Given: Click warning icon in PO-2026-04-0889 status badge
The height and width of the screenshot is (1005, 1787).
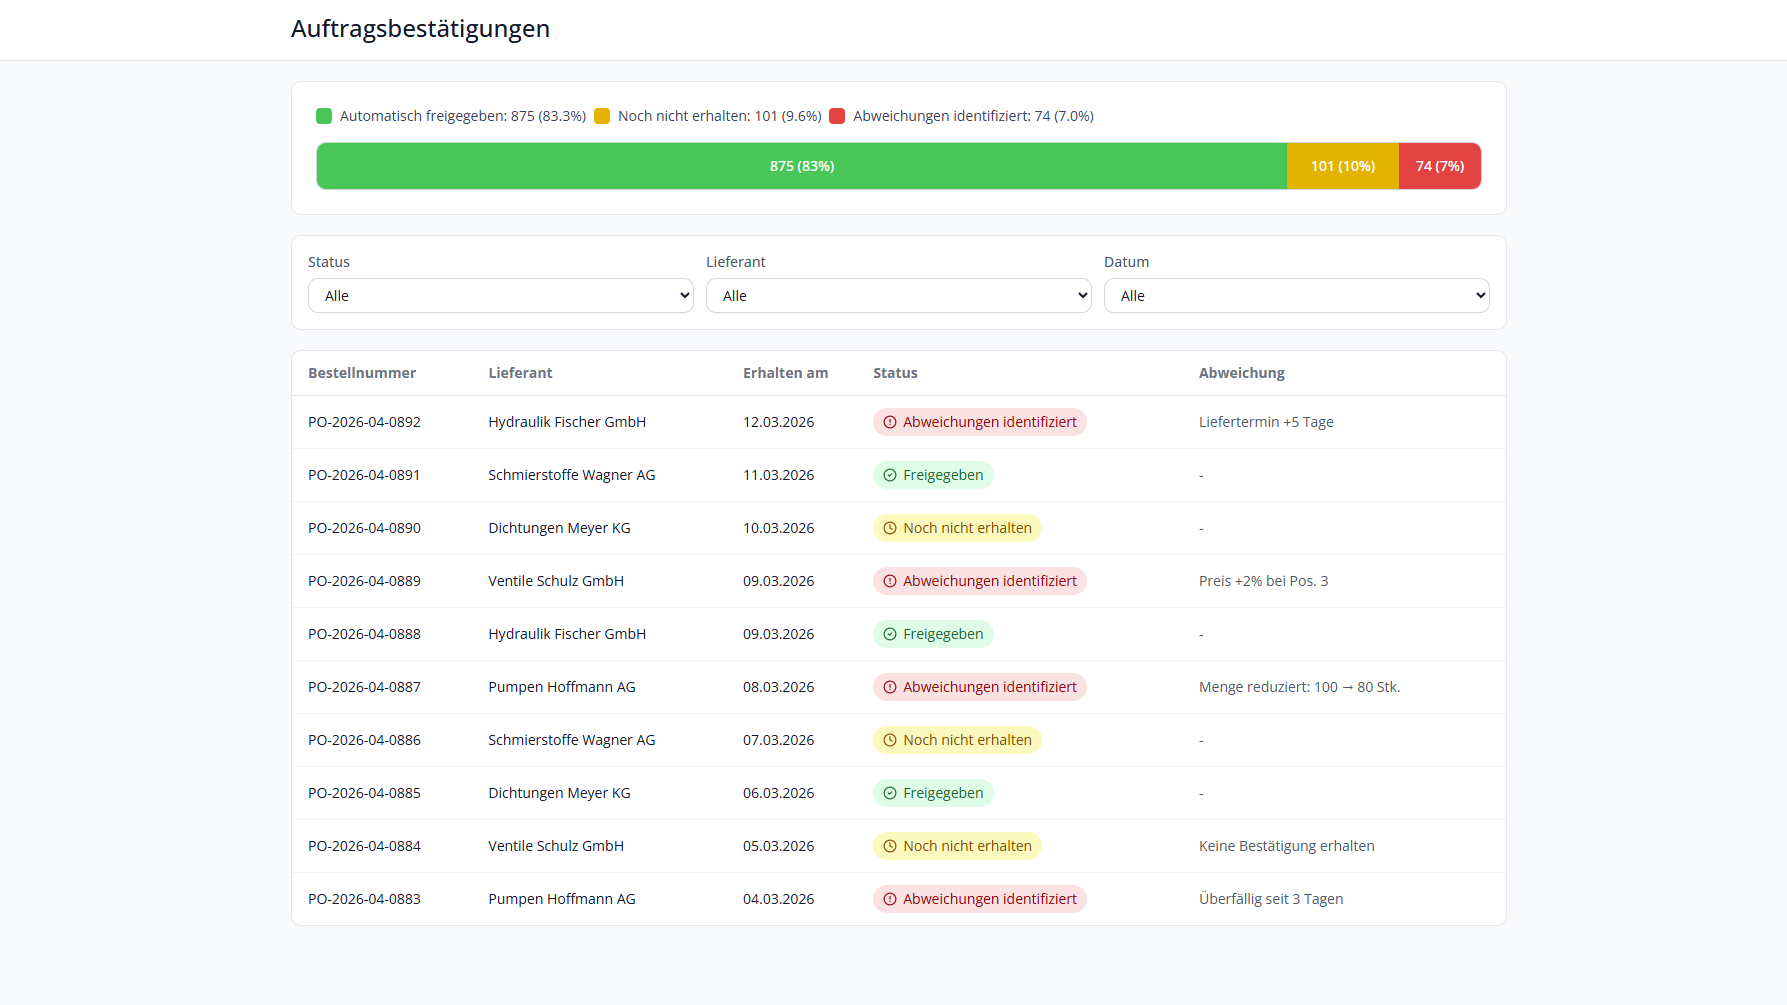Looking at the screenshot, I should tap(890, 581).
